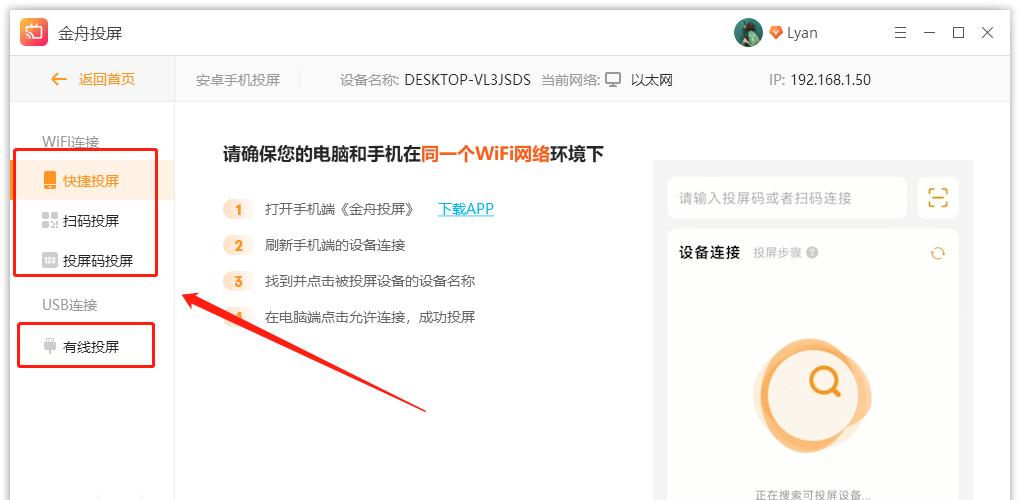Viewport: 1020px width, 500px height.
Task: Click the question mark next to 投屏步骤
Action: 812,253
